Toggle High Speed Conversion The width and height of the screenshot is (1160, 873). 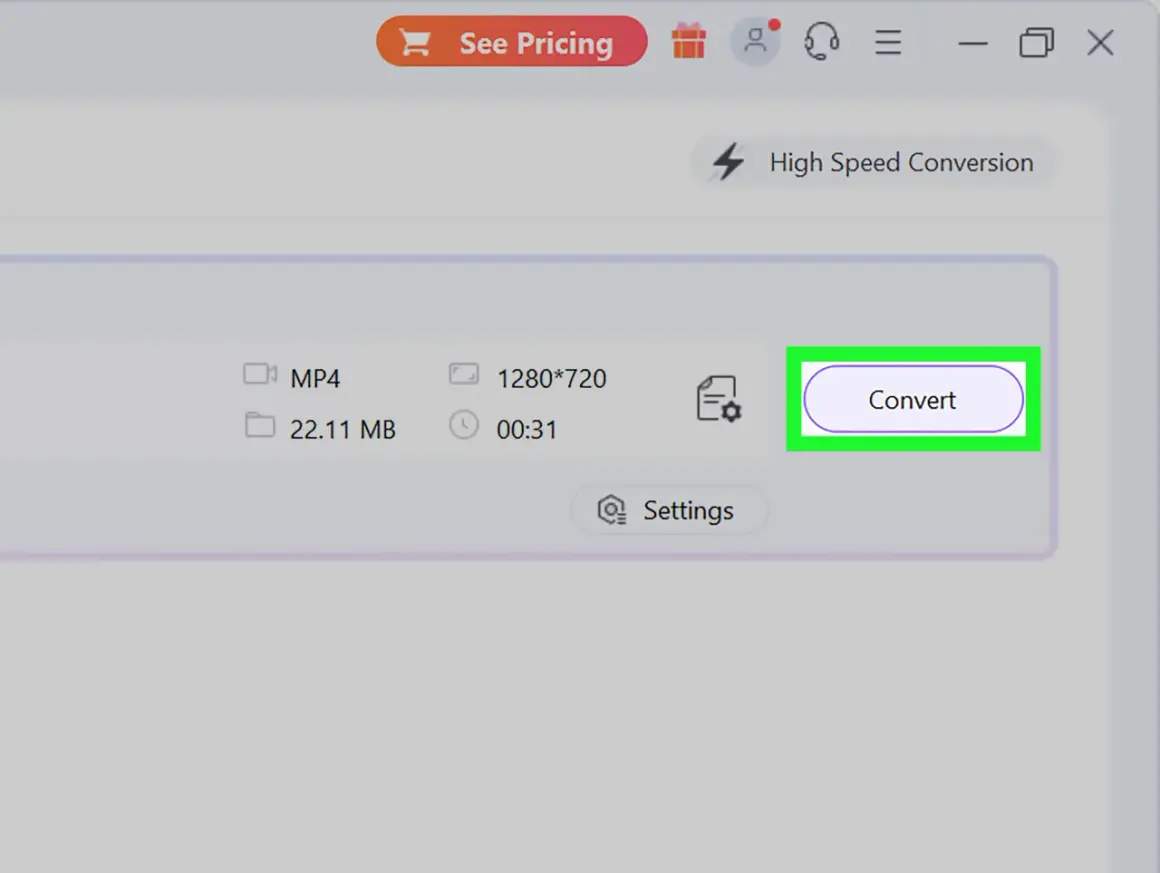pyautogui.click(x=874, y=162)
